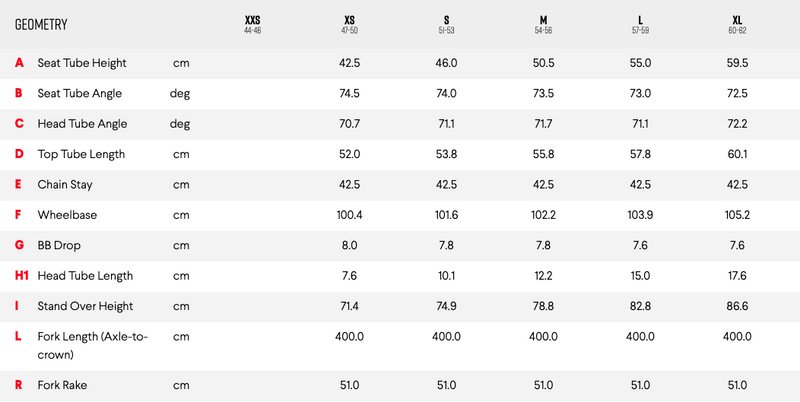Click the Seat Tube Height label
This screenshot has height=402, width=800.
coord(82,63)
